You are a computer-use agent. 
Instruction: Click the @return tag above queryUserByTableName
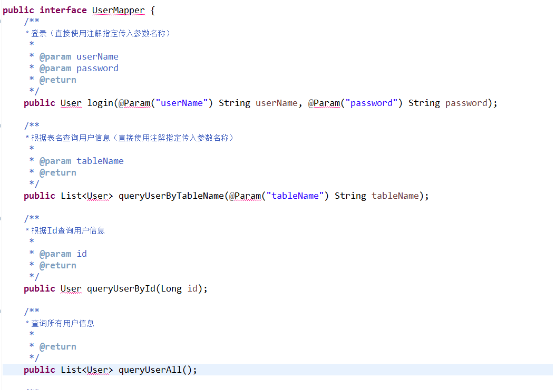(58, 173)
